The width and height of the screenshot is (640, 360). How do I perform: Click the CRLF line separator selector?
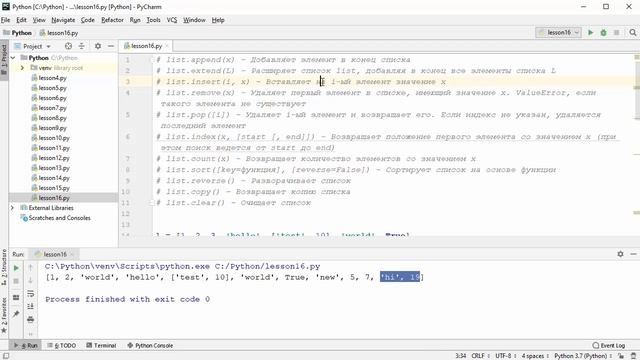[480, 356]
